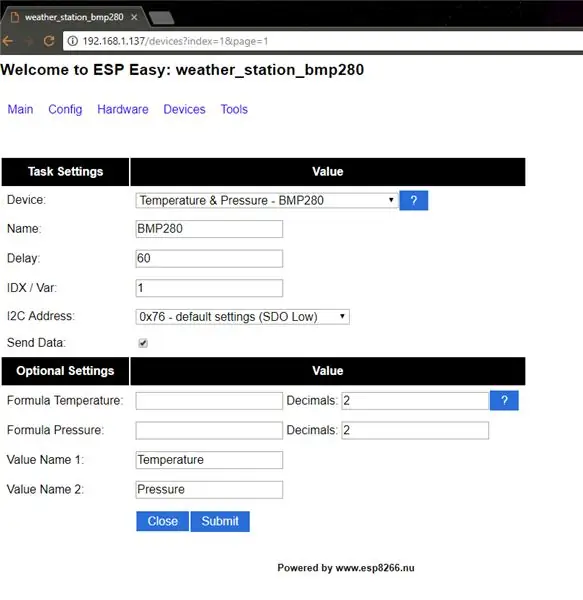583x600 pixels.
Task: Open the Main menu link
Action: coord(20,109)
